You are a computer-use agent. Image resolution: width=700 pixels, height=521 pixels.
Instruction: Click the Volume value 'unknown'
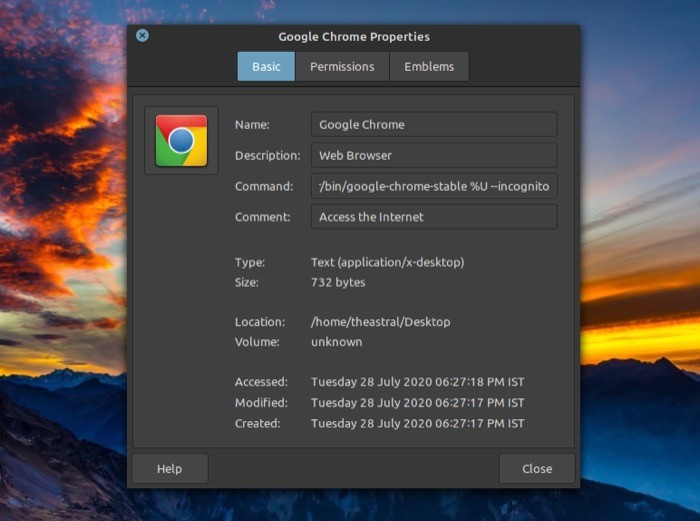[x=337, y=342]
